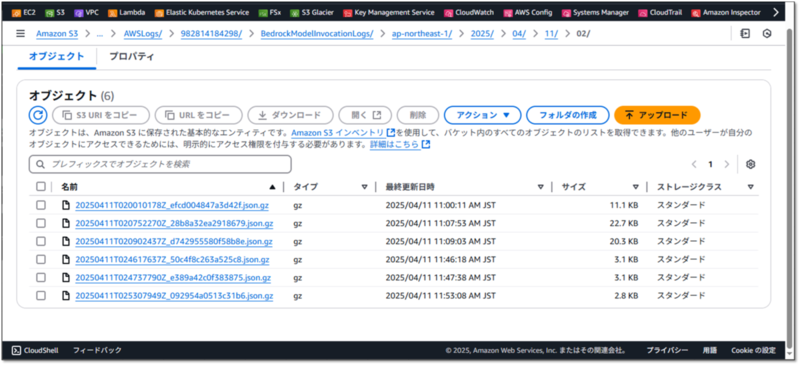Select checkbox for d742955580f58b8e file
The width and height of the screenshot is (800, 365).
(41, 241)
